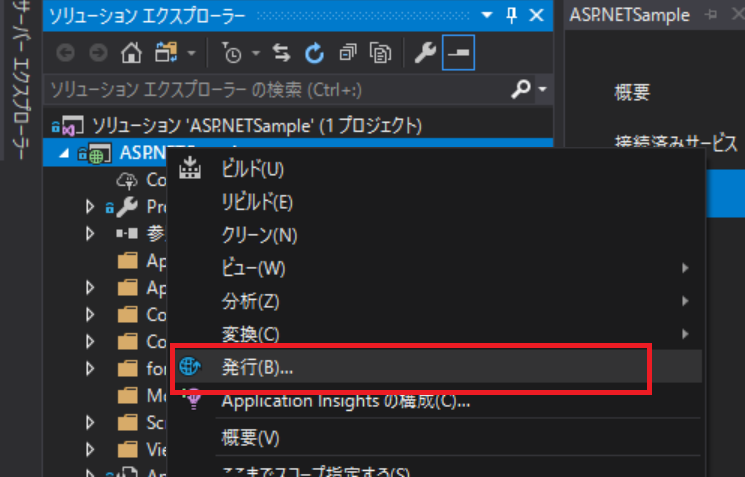Image resolution: width=745 pixels, height=477 pixels.
Task: Choose リビルド(E) from the context menu
Action: [436, 202]
